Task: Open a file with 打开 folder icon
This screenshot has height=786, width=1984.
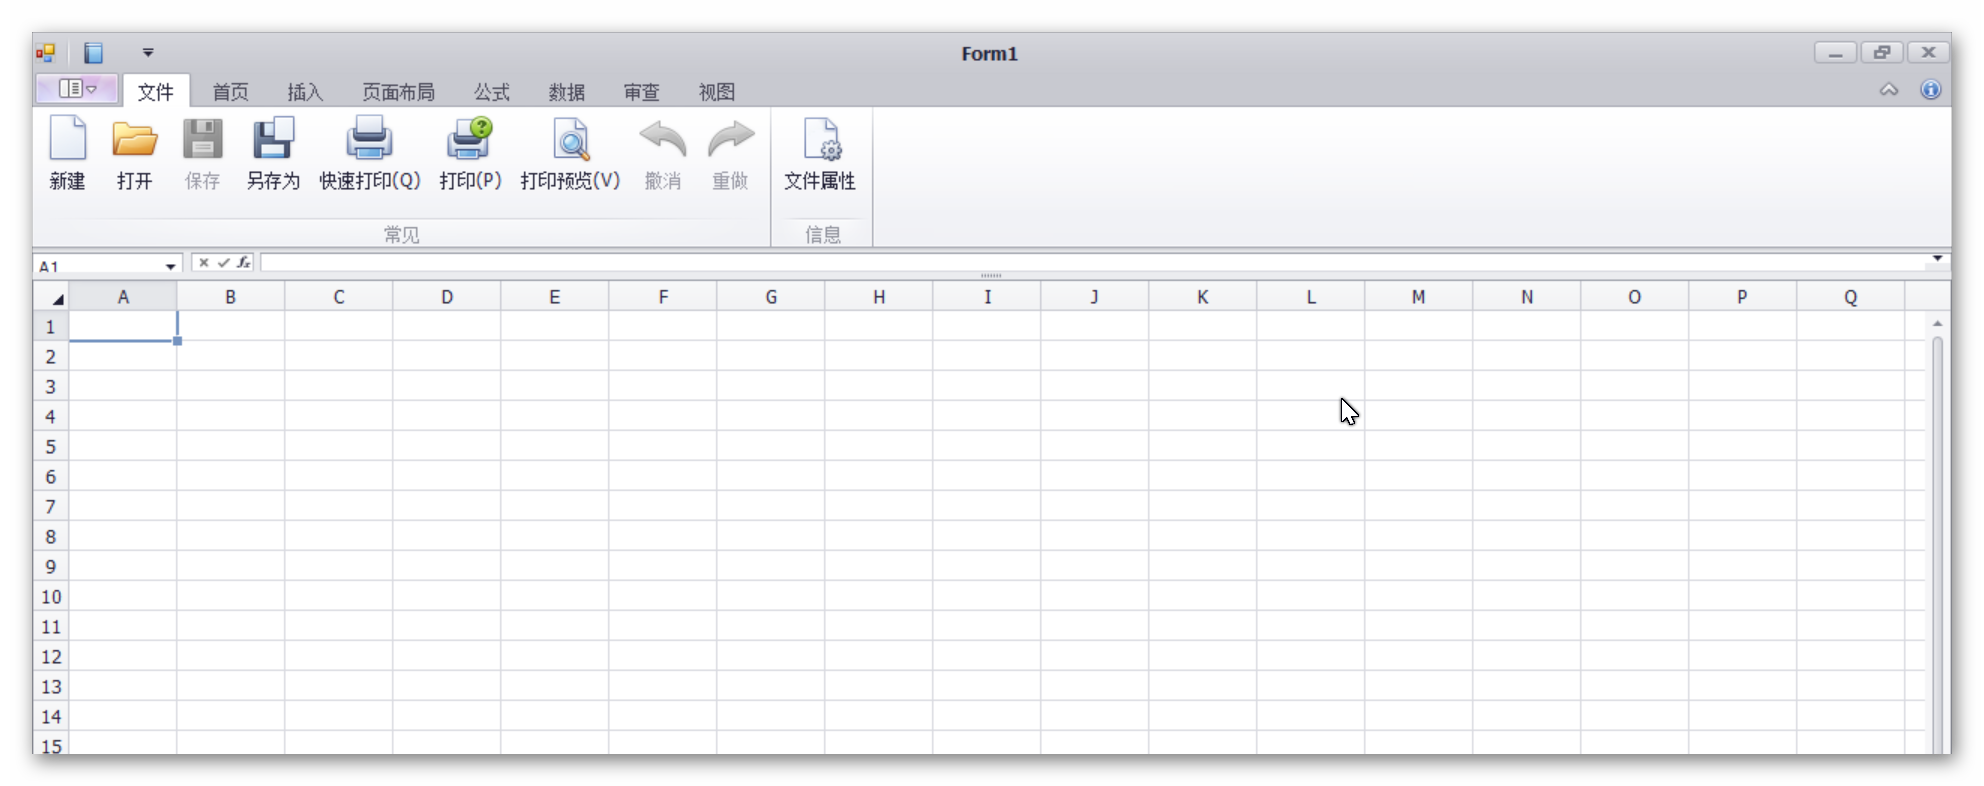Action: (134, 140)
